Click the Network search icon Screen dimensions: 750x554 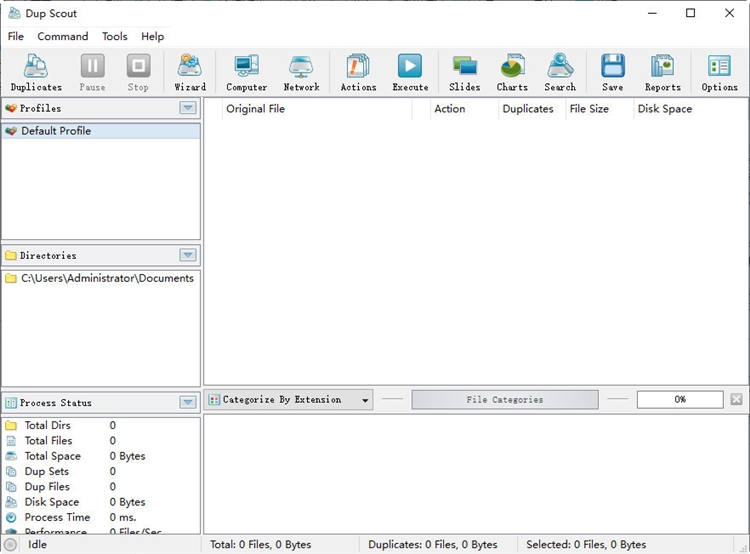[x=301, y=72]
